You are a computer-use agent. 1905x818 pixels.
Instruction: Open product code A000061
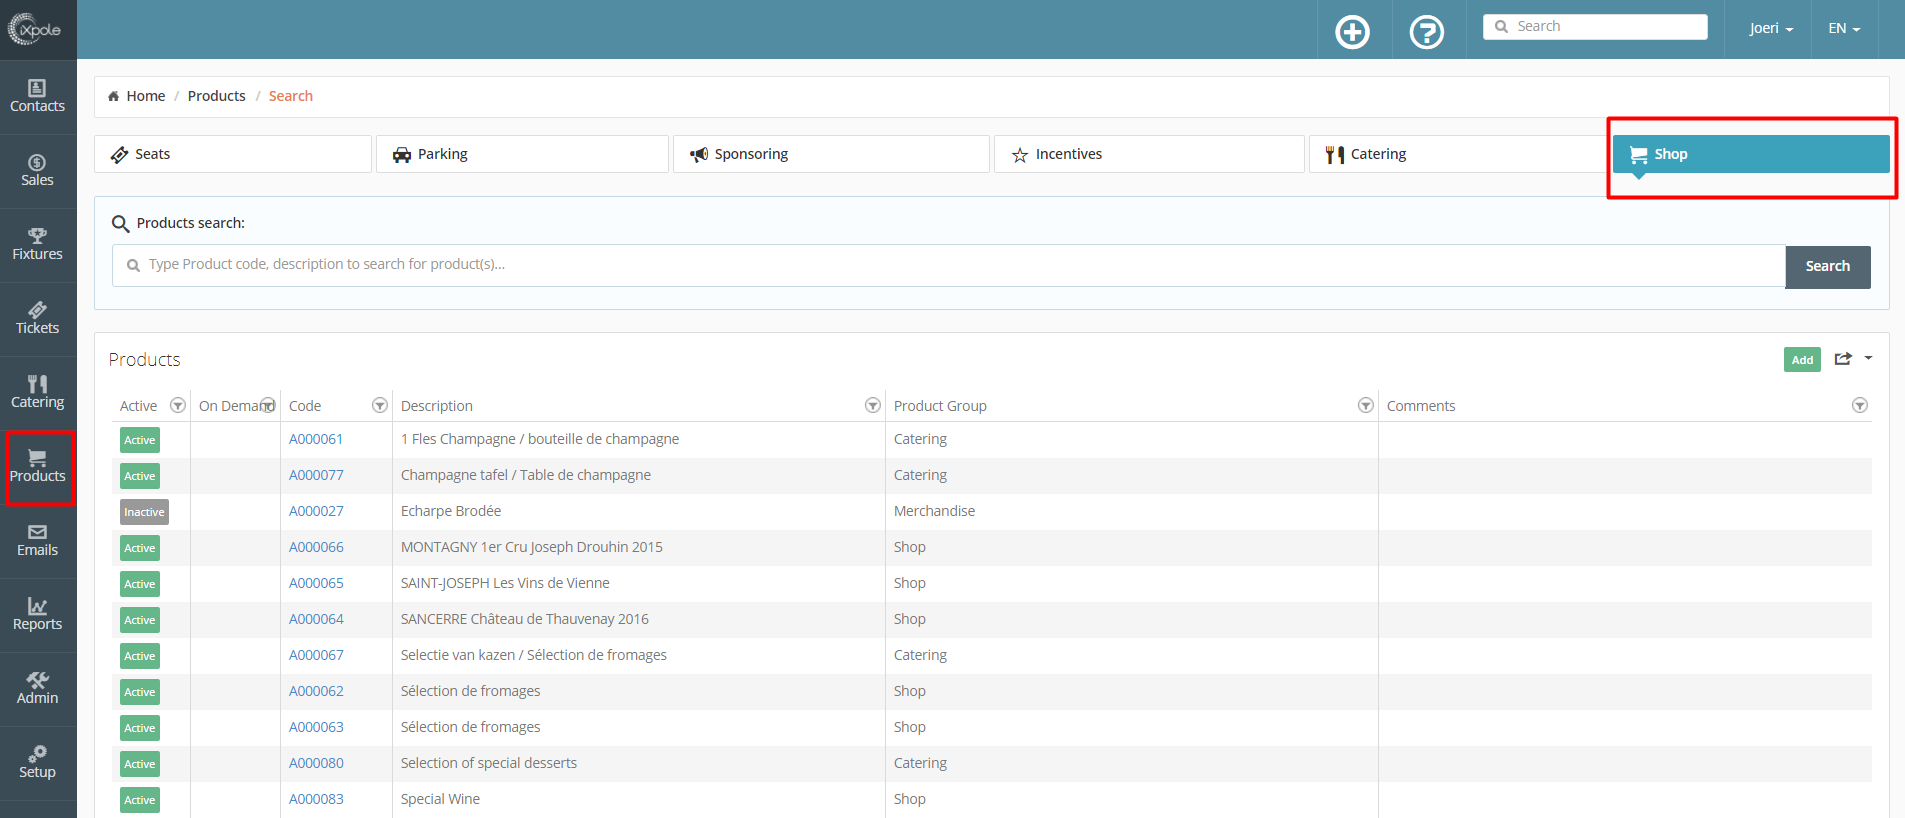(x=316, y=439)
